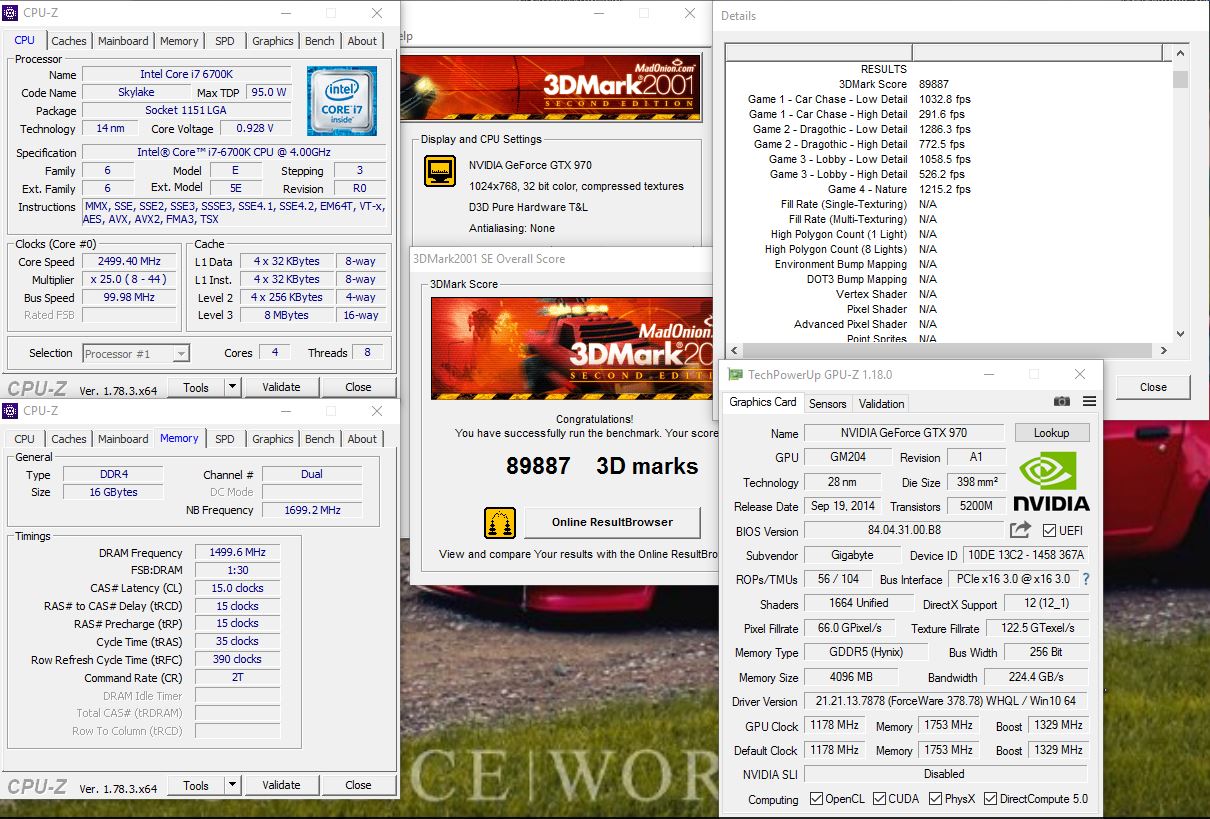Open Tools dropdown arrow in top CPU-Z
1210x819 pixels.
click(232, 387)
